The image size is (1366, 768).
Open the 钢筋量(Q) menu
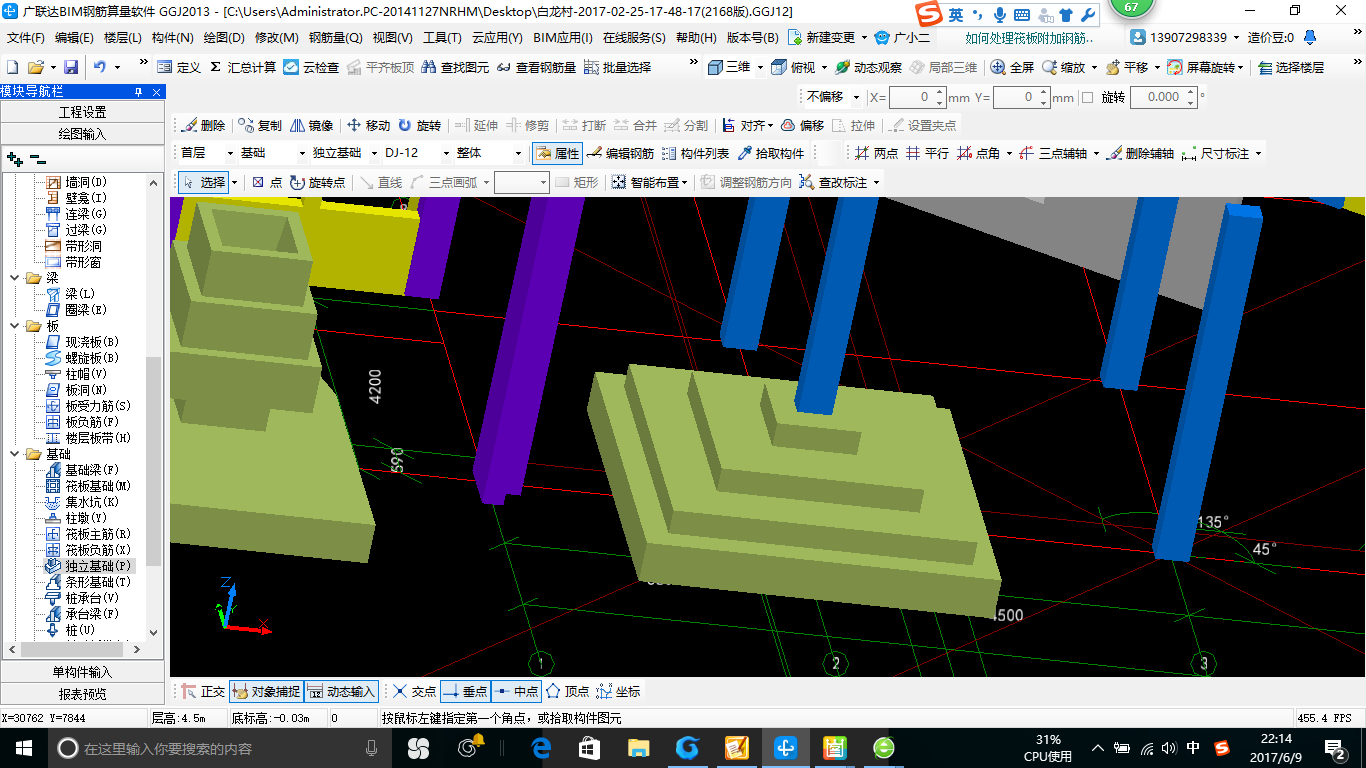click(336, 38)
